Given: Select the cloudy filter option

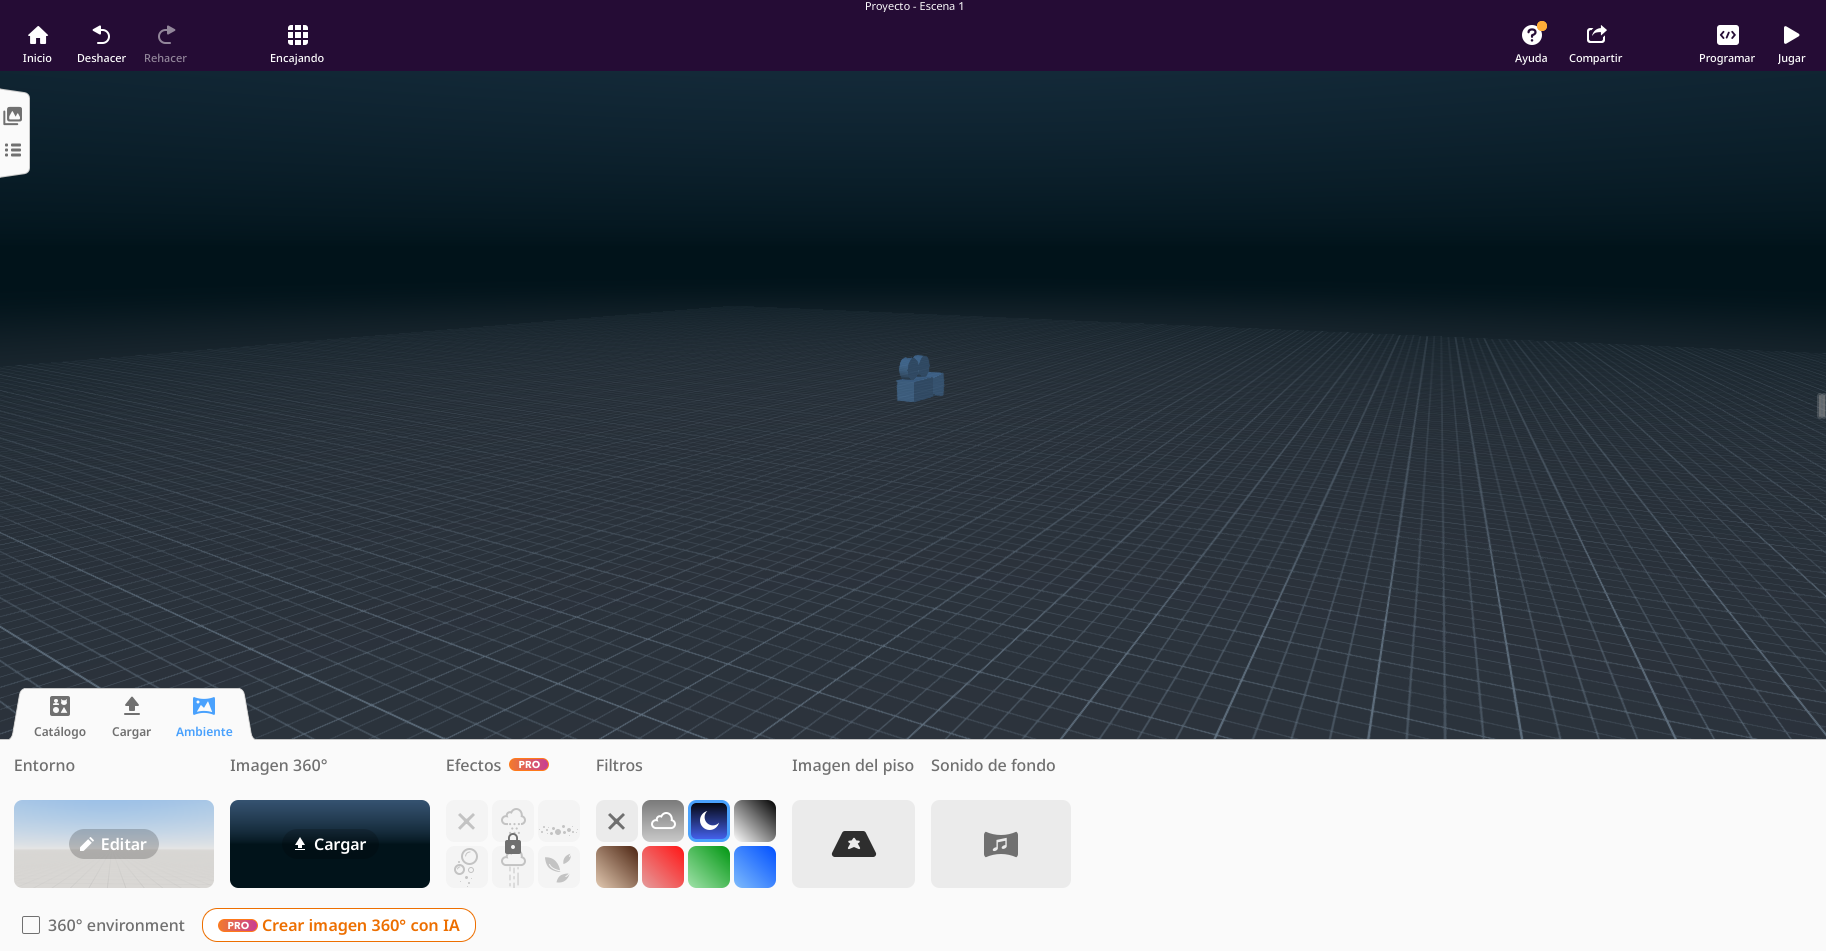Looking at the screenshot, I should [663, 821].
